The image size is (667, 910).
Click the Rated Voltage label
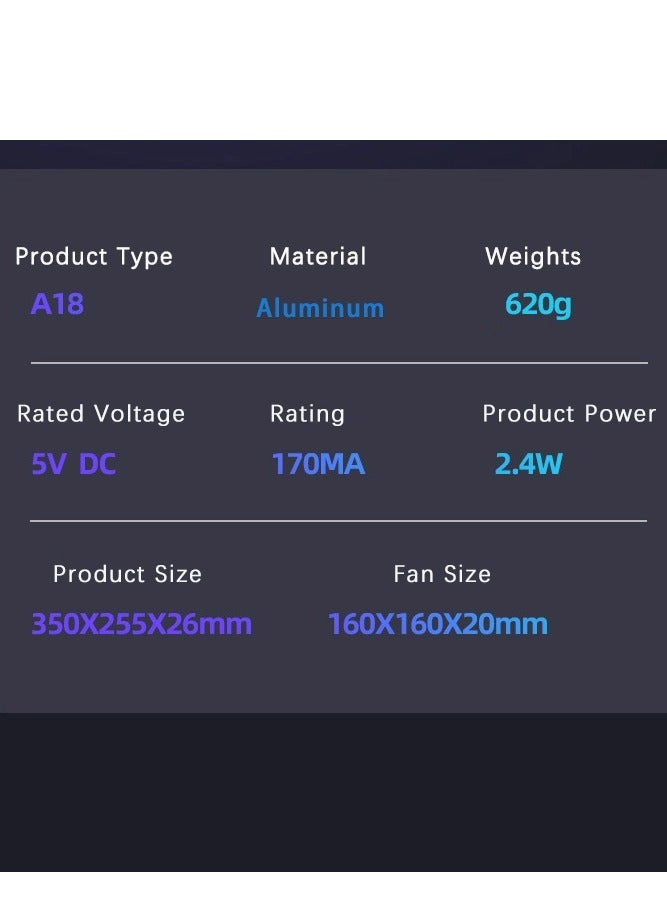[101, 414]
